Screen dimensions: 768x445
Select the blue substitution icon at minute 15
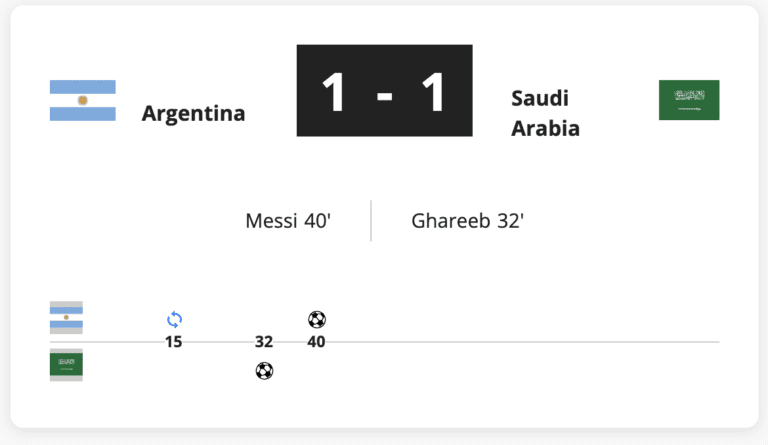pyautogui.click(x=174, y=320)
